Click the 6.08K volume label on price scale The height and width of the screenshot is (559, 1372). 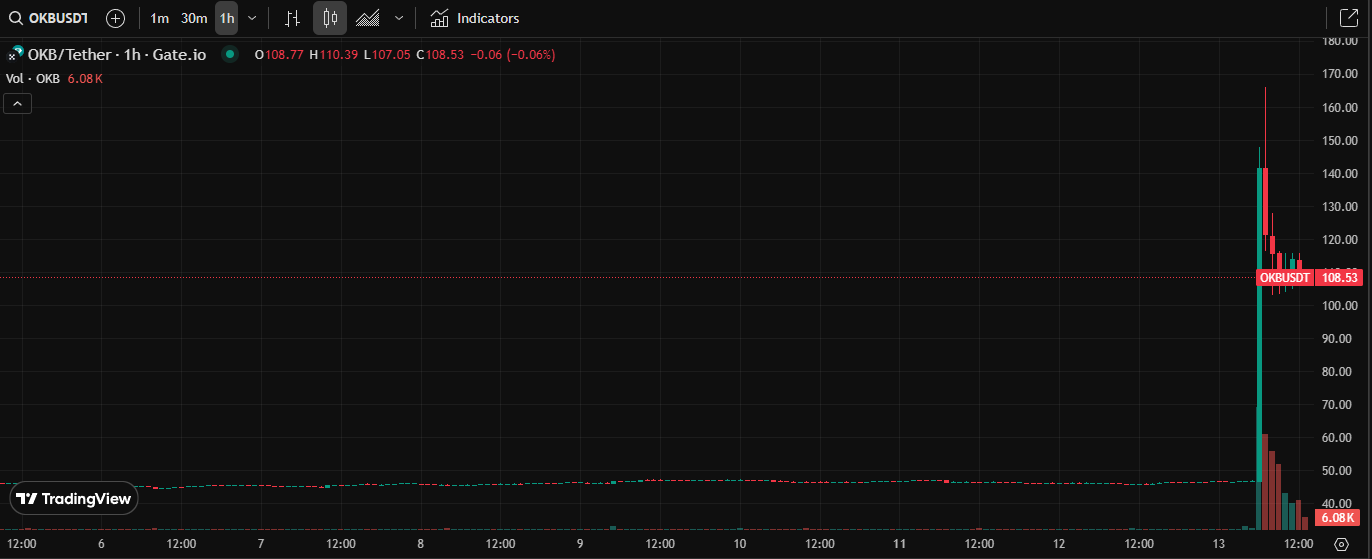(x=1337, y=518)
